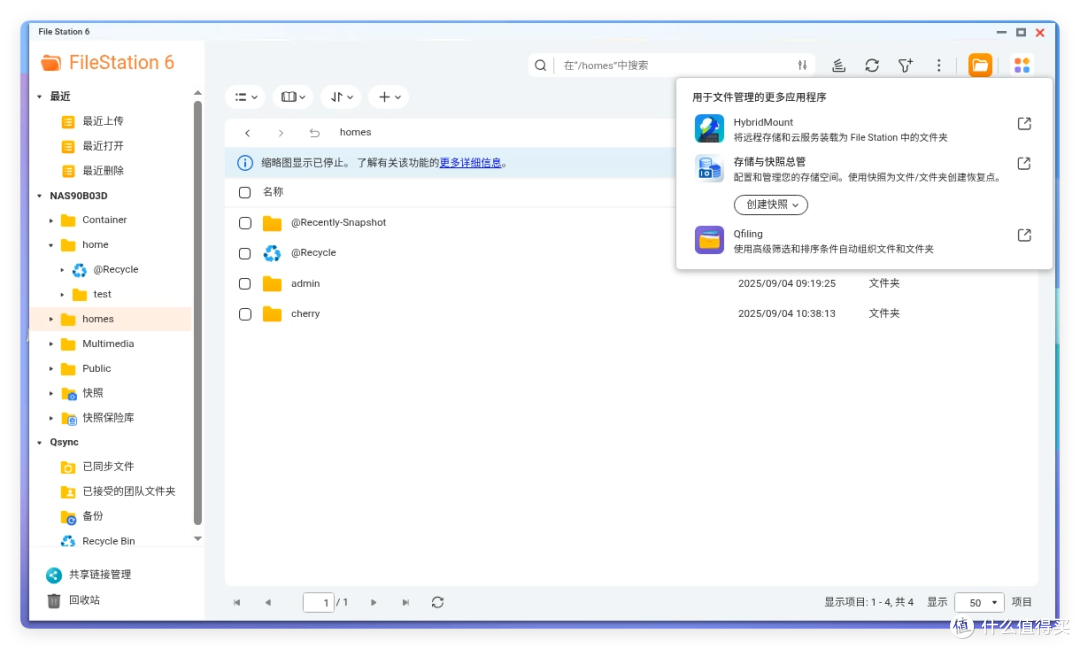This screenshot has width=1080, height=649.
Task: Refresh the file list from top toolbar
Action: click(872, 65)
